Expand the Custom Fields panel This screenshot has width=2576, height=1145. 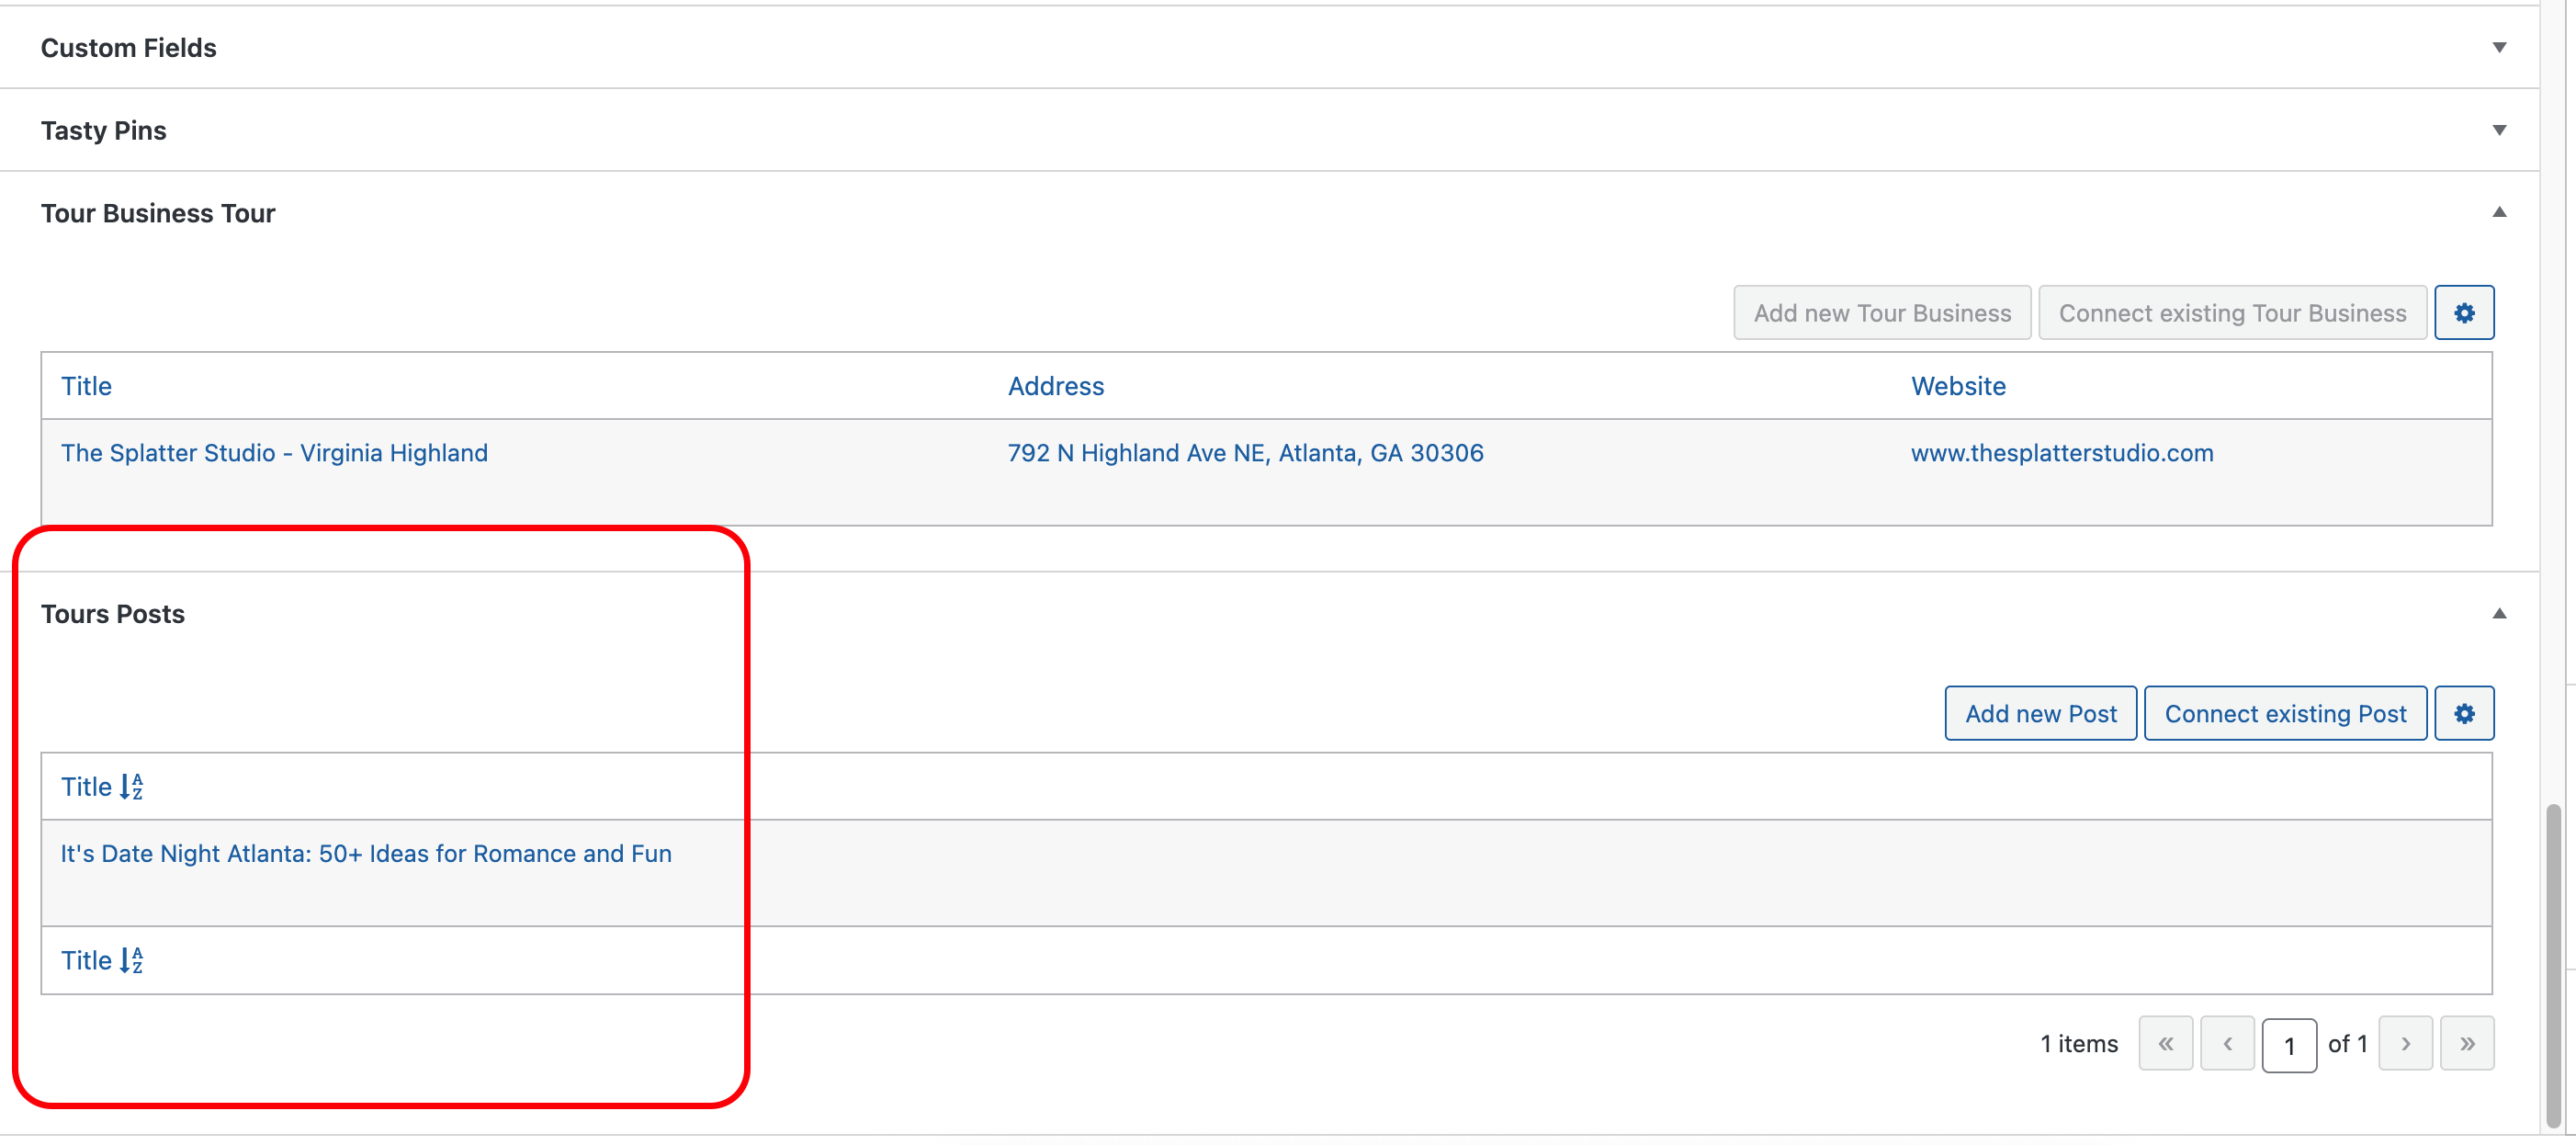(x=2498, y=47)
